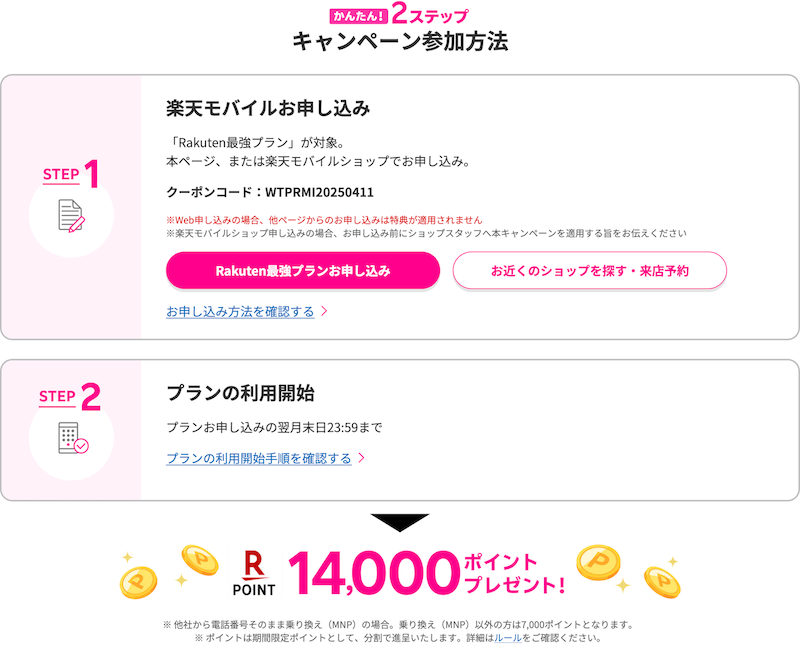Click the coupon code WTPRMI20250411
Screen dimensions: 800x658
[x=319, y=192]
